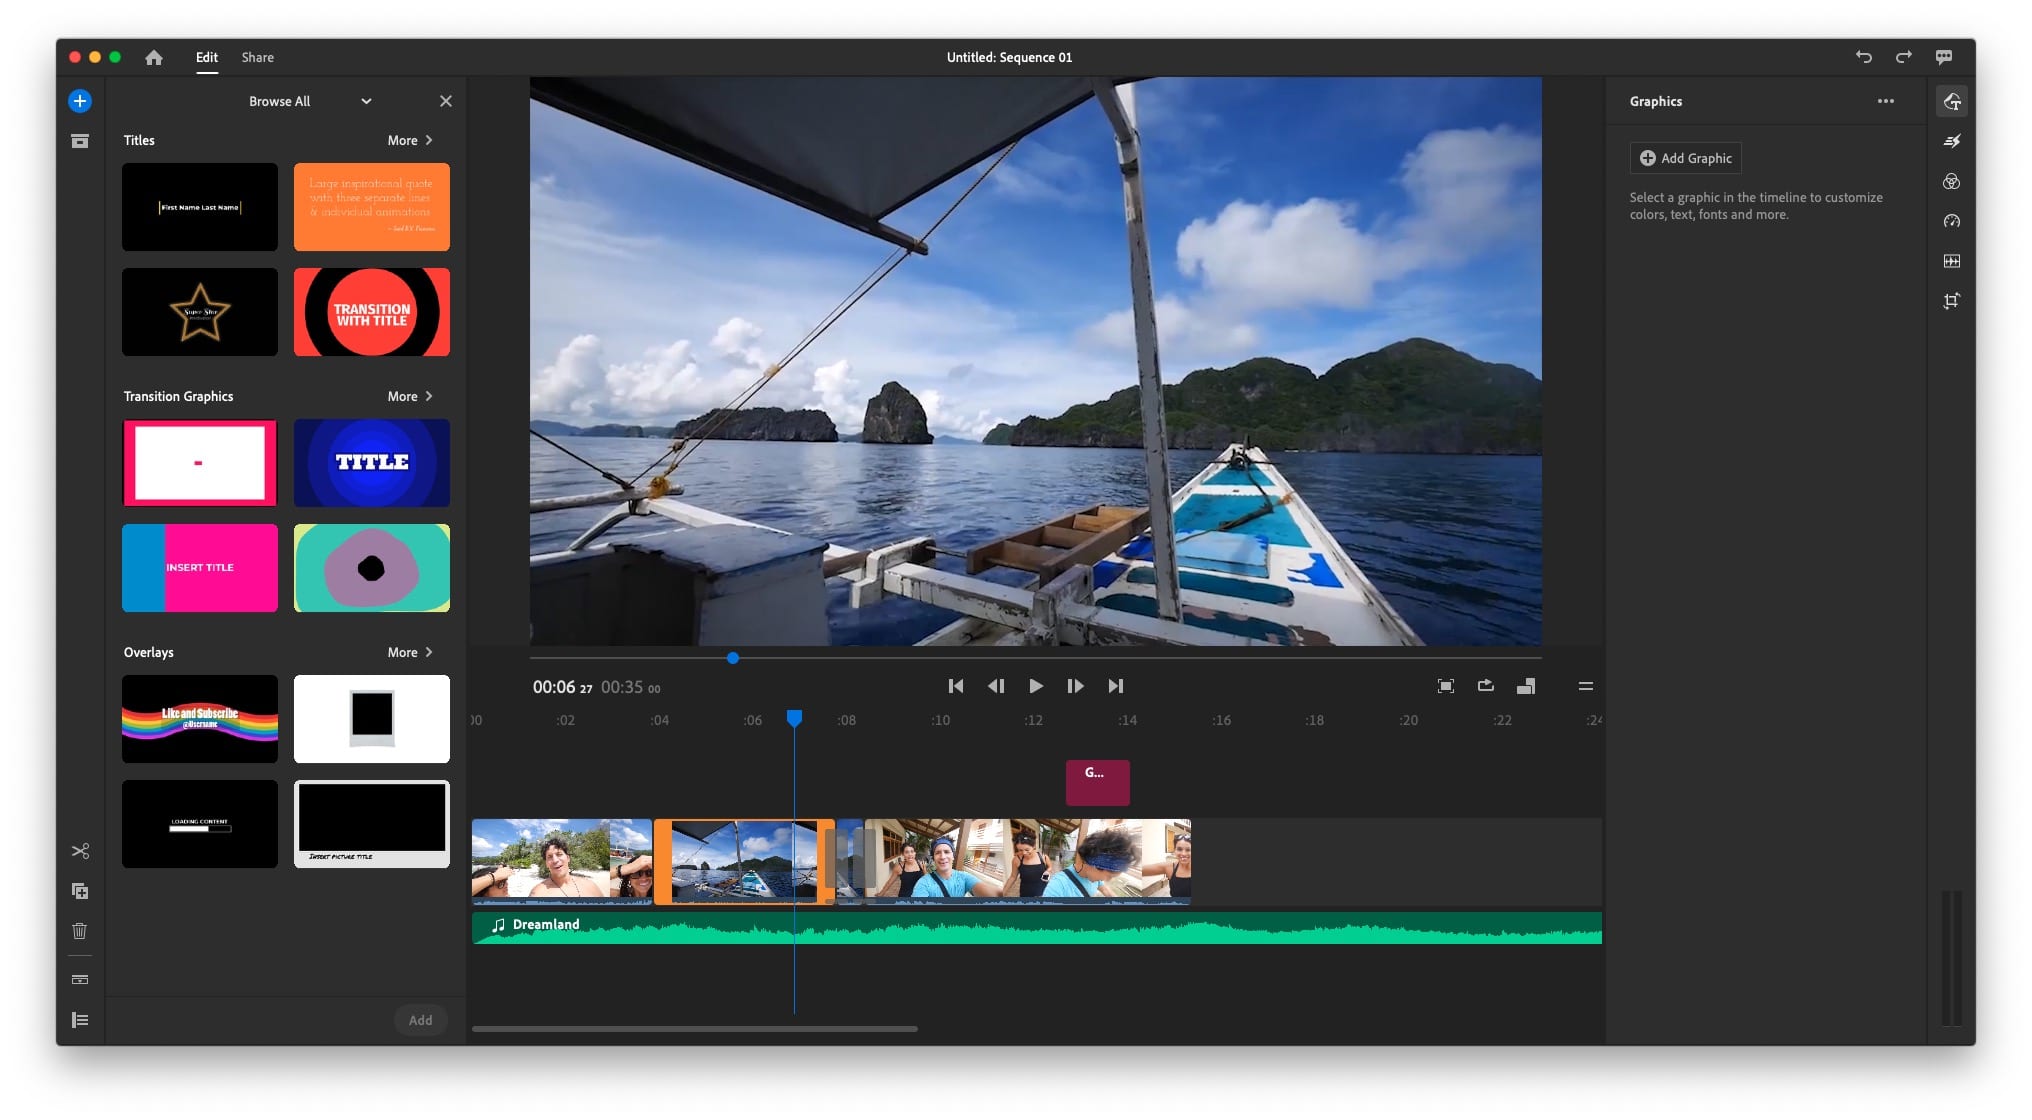Toggle fullscreen preview mode
Image resolution: width=2032 pixels, height=1120 pixels.
pos(1445,686)
